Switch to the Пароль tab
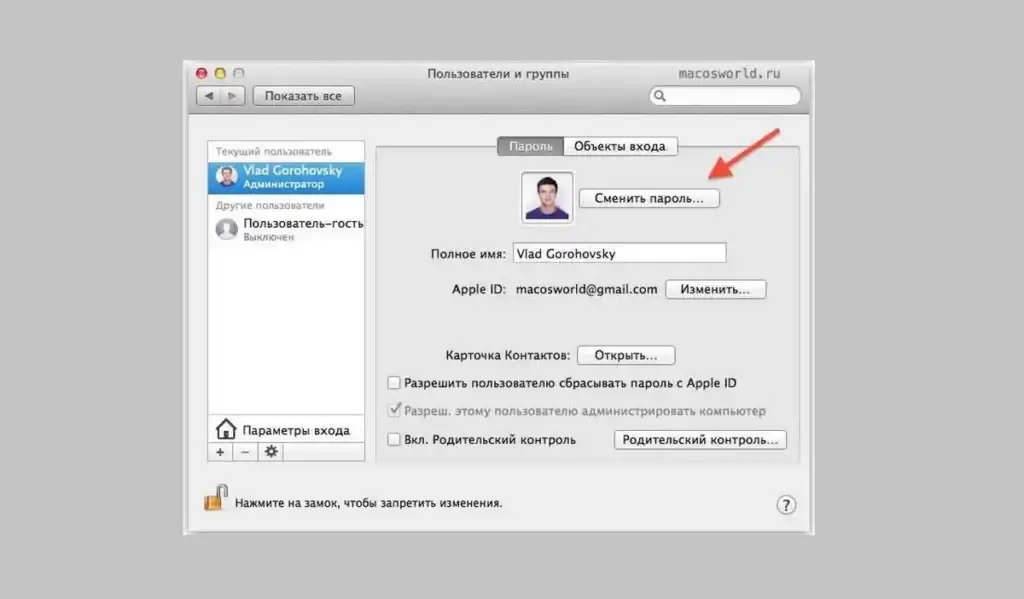Viewport: 1024px width, 599px height. (x=530, y=146)
